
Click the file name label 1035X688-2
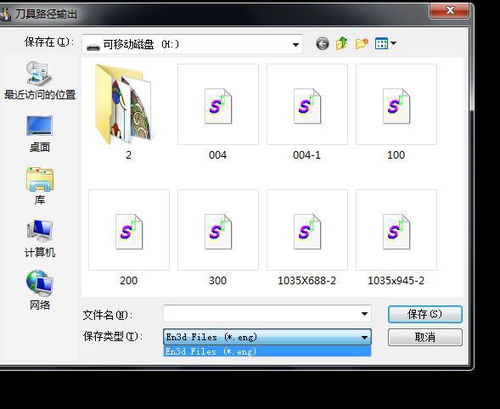pyautogui.click(x=307, y=281)
